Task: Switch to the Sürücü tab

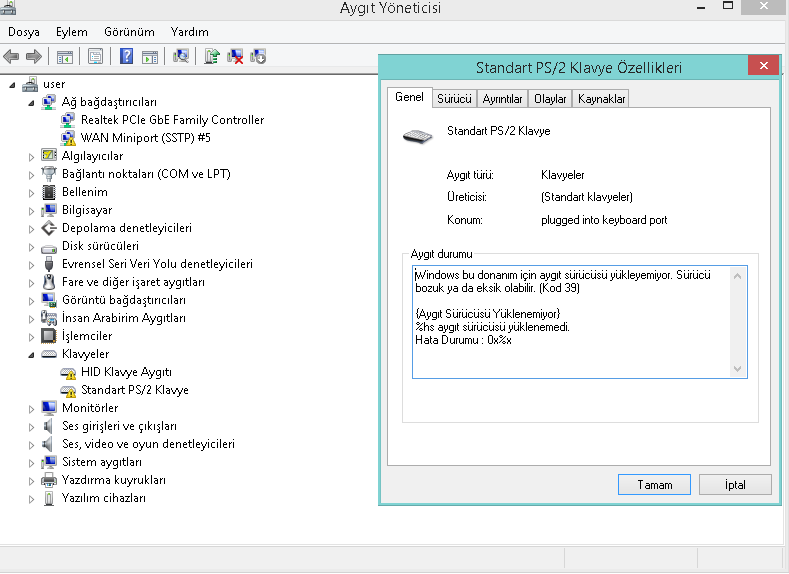Action: (454, 99)
